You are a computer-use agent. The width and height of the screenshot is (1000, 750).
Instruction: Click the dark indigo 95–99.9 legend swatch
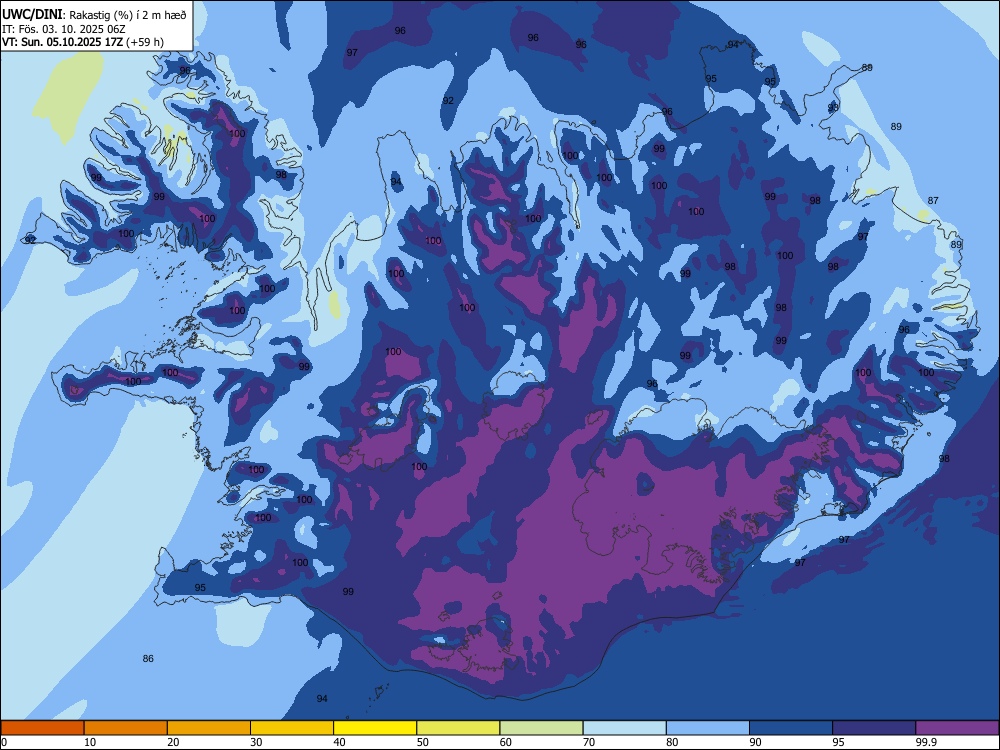click(874, 728)
